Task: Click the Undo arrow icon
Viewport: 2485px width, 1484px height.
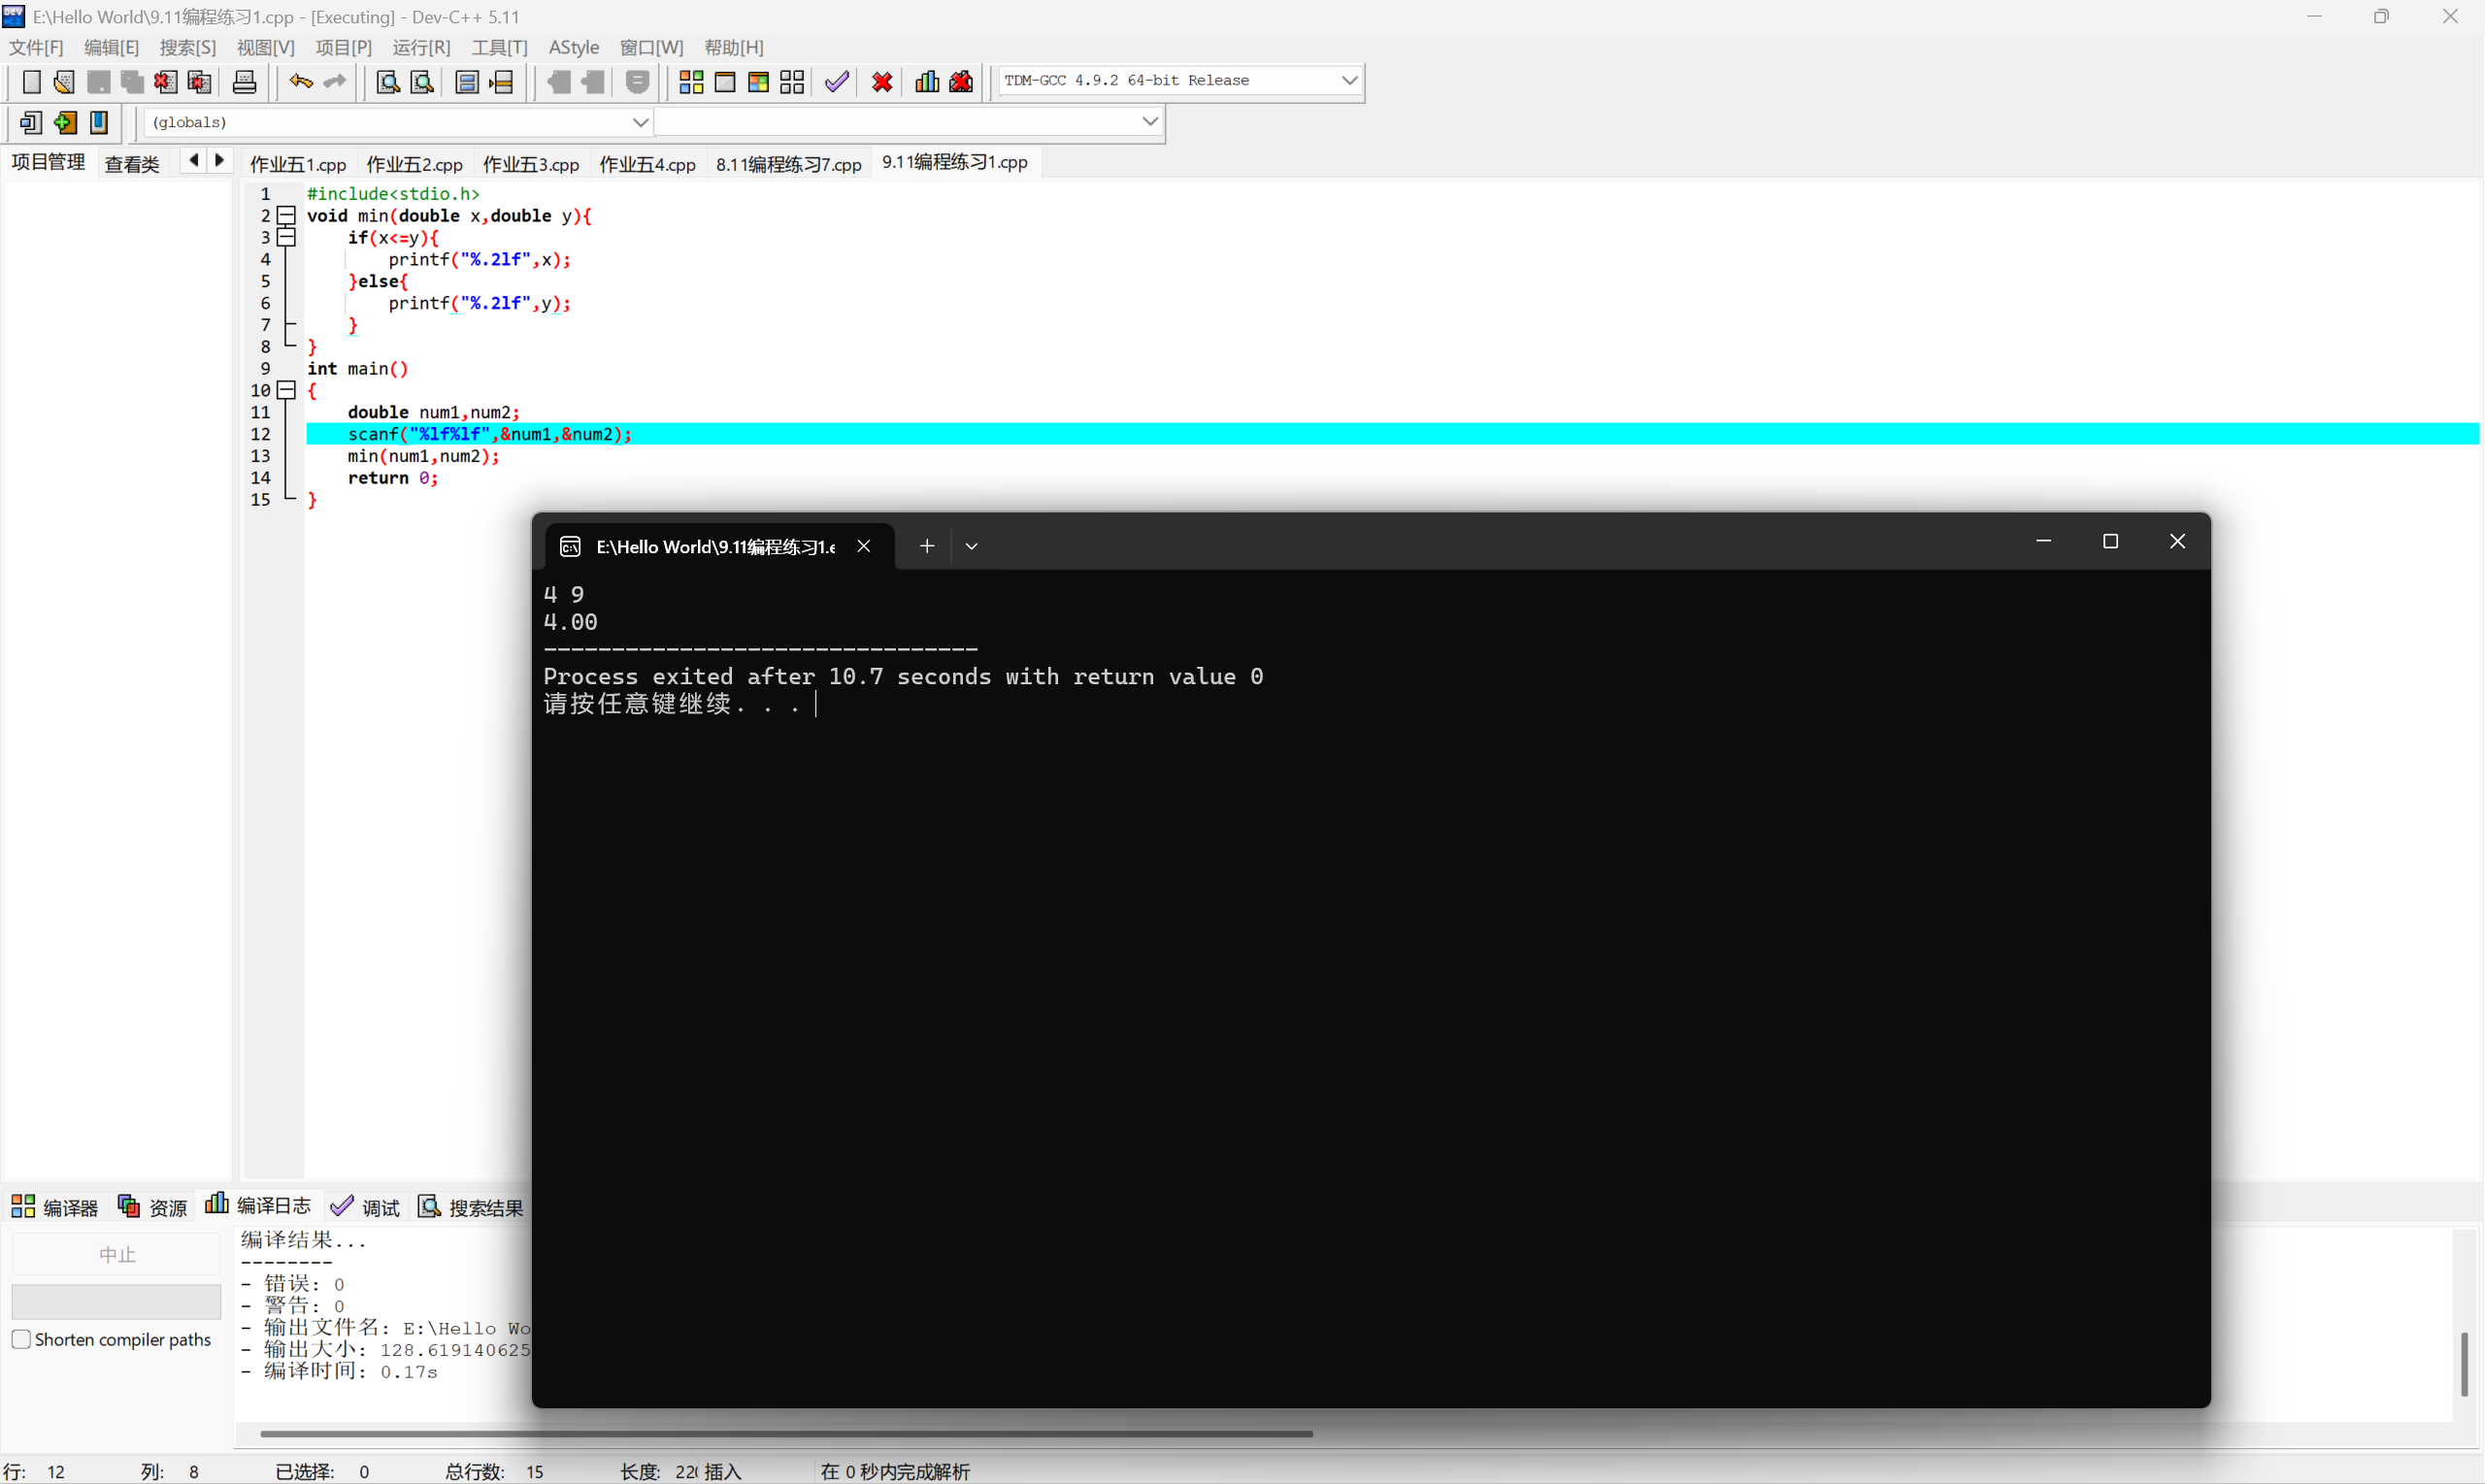Action: click(x=300, y=82)
